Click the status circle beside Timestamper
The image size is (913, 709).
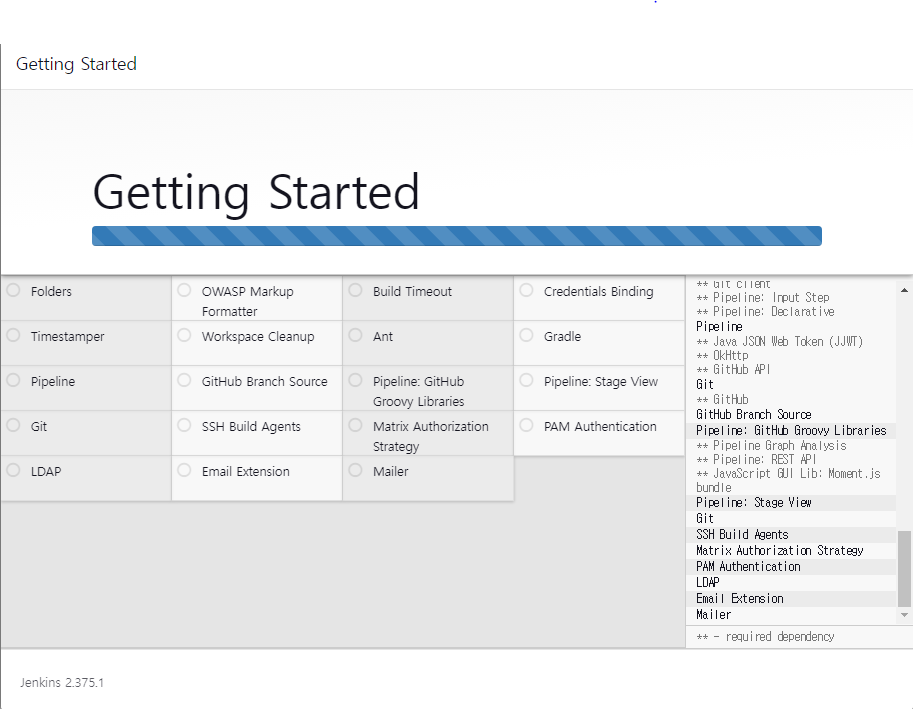(13, 335)
